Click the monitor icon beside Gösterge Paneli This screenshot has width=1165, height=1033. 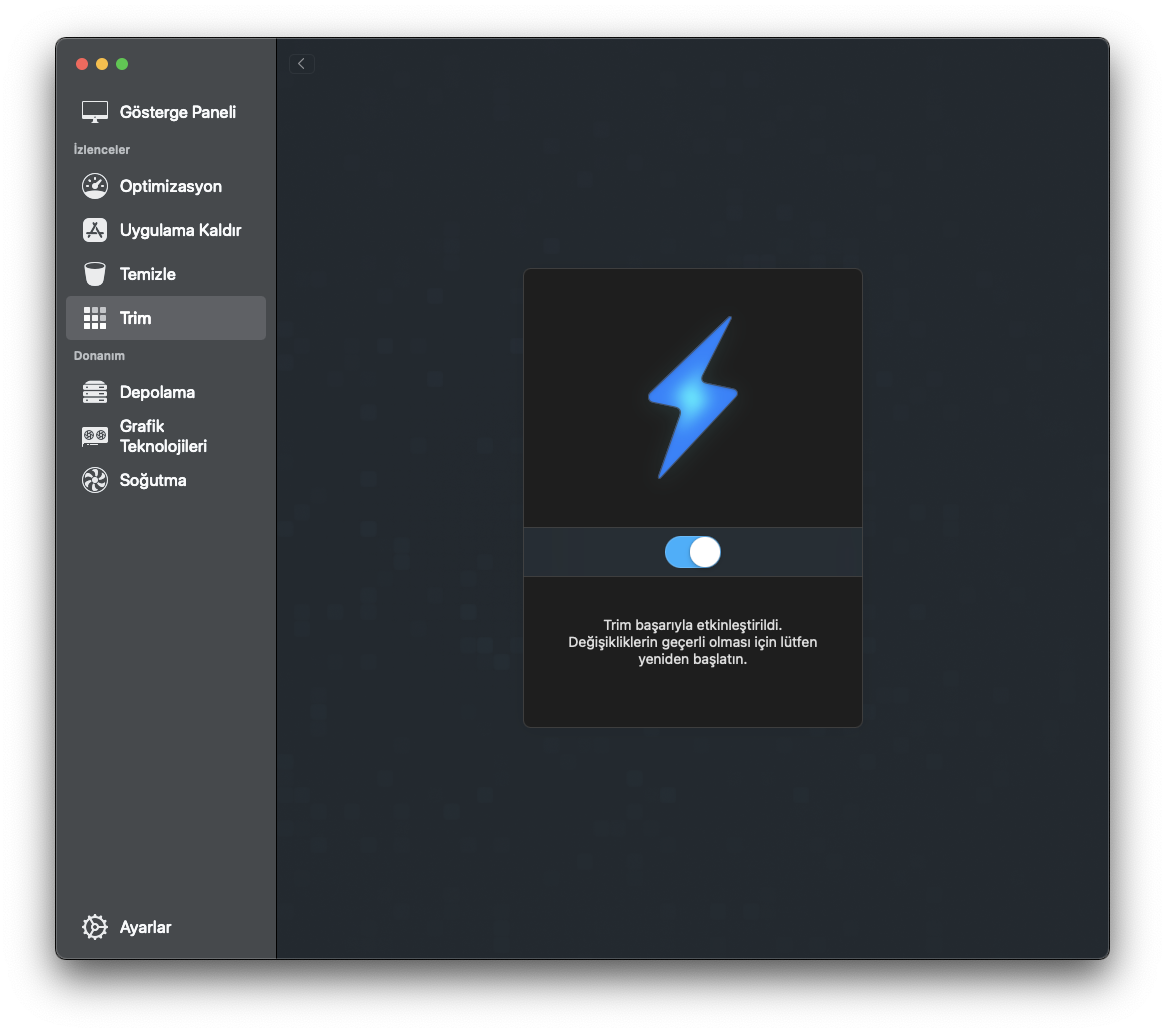point(95,112)
